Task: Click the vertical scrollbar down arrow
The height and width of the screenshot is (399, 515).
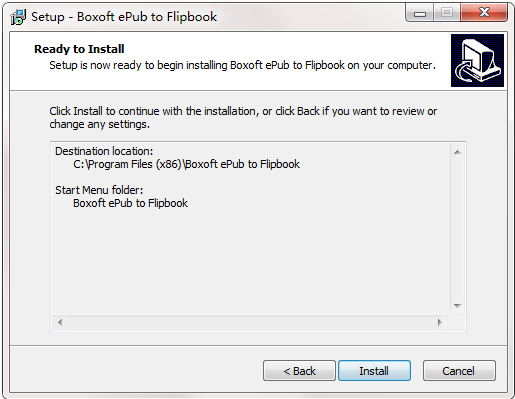Action: pyautogui.click(x=457, y=306)
